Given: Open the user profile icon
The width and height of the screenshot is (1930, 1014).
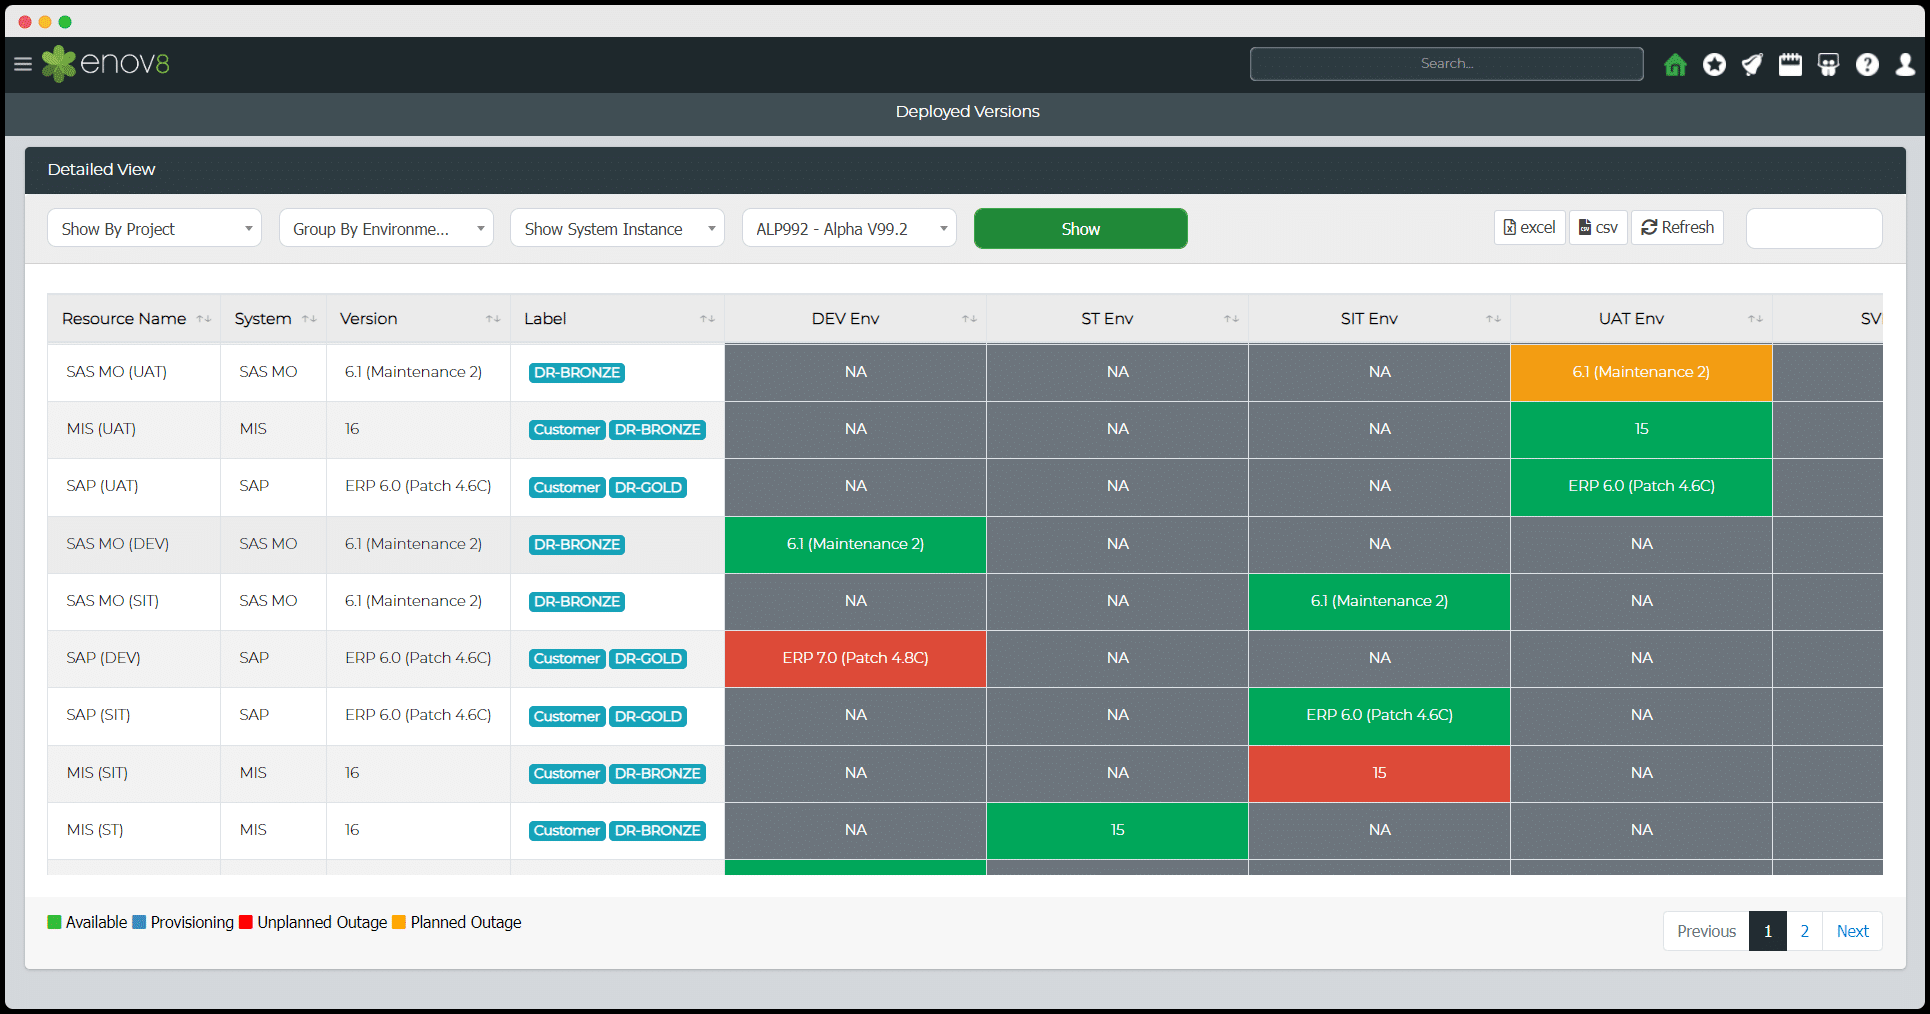Looking at the screenshot, I should [1905, 65].
